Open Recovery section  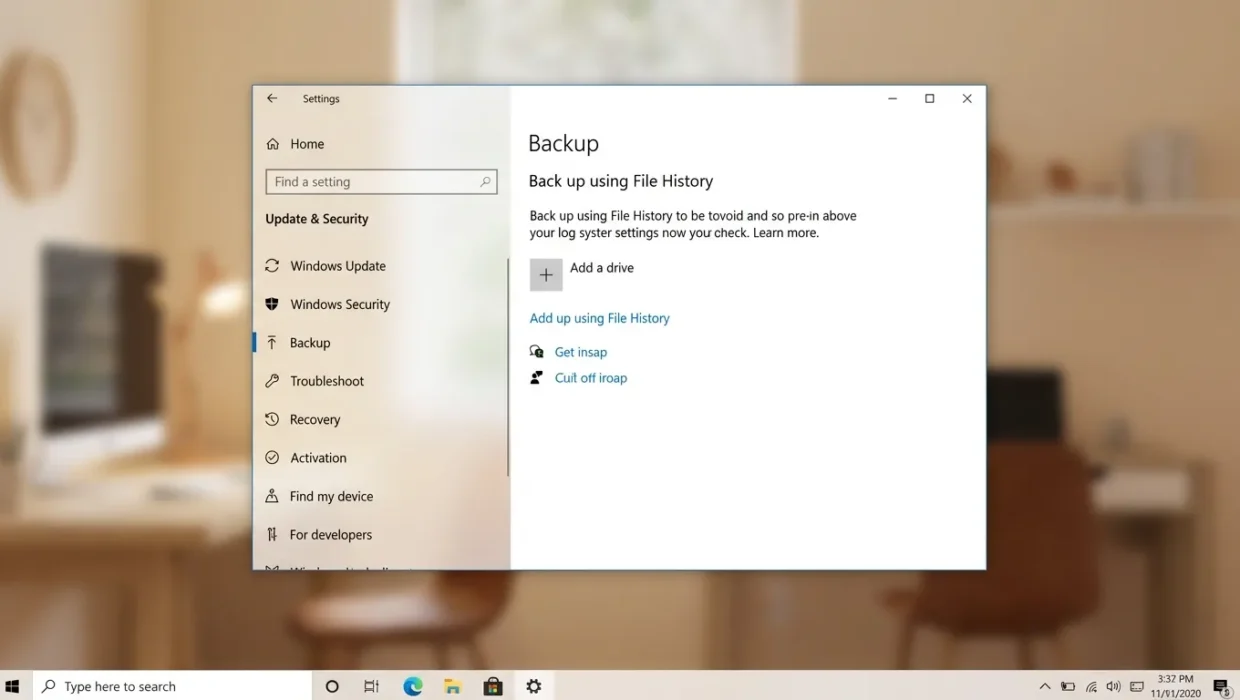pyautogui.click(x=315, y=420)
